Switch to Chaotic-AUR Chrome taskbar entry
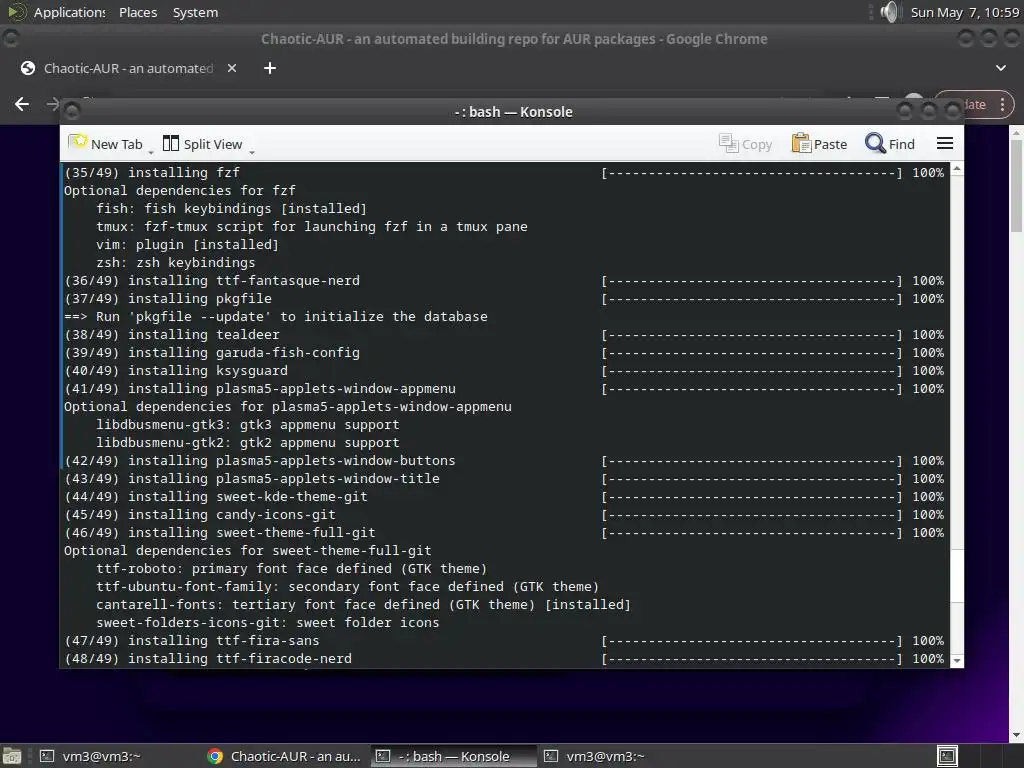Screen dimensions: 1024x768 point(284,756)
